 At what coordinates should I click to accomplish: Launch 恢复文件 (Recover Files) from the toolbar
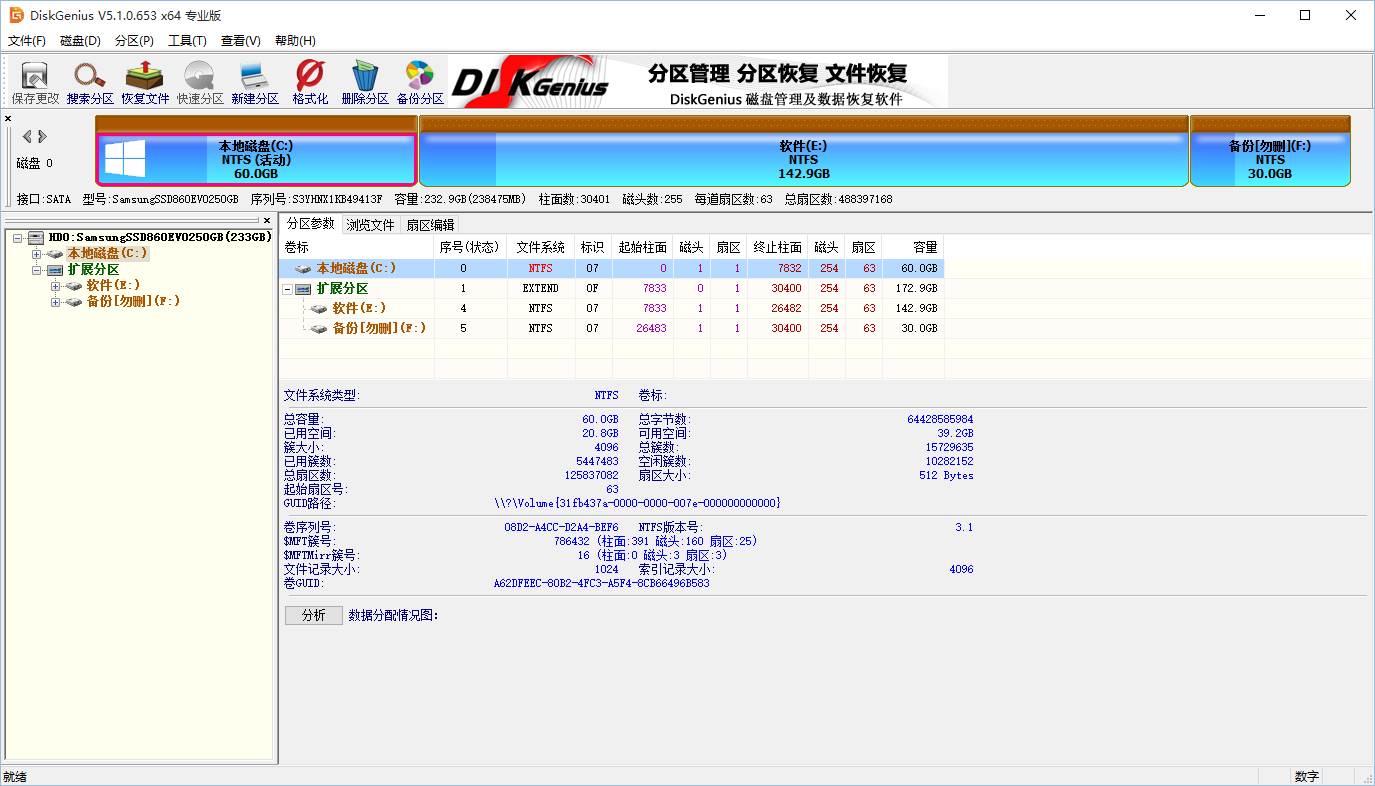point(145,81)
